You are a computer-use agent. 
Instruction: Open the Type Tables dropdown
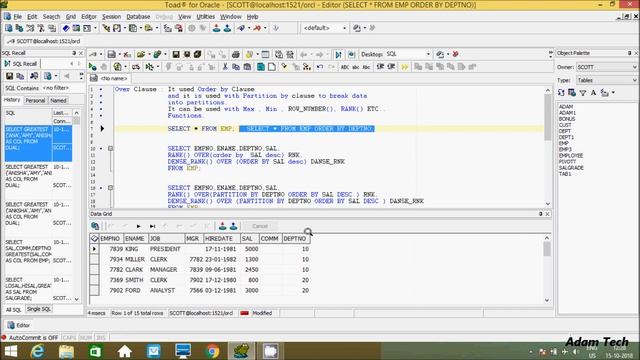[x=634, y=80]
